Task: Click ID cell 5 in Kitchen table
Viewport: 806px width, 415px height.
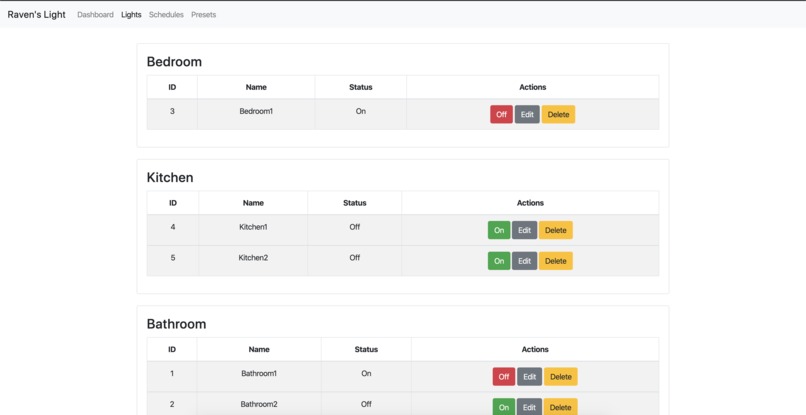Action: coord(173,261)
